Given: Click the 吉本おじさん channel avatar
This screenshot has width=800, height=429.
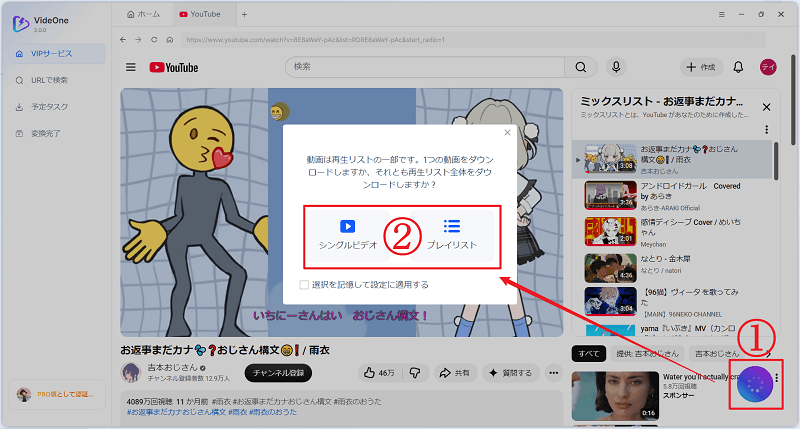Looking at the screenshot, I should tap(131, 372).
